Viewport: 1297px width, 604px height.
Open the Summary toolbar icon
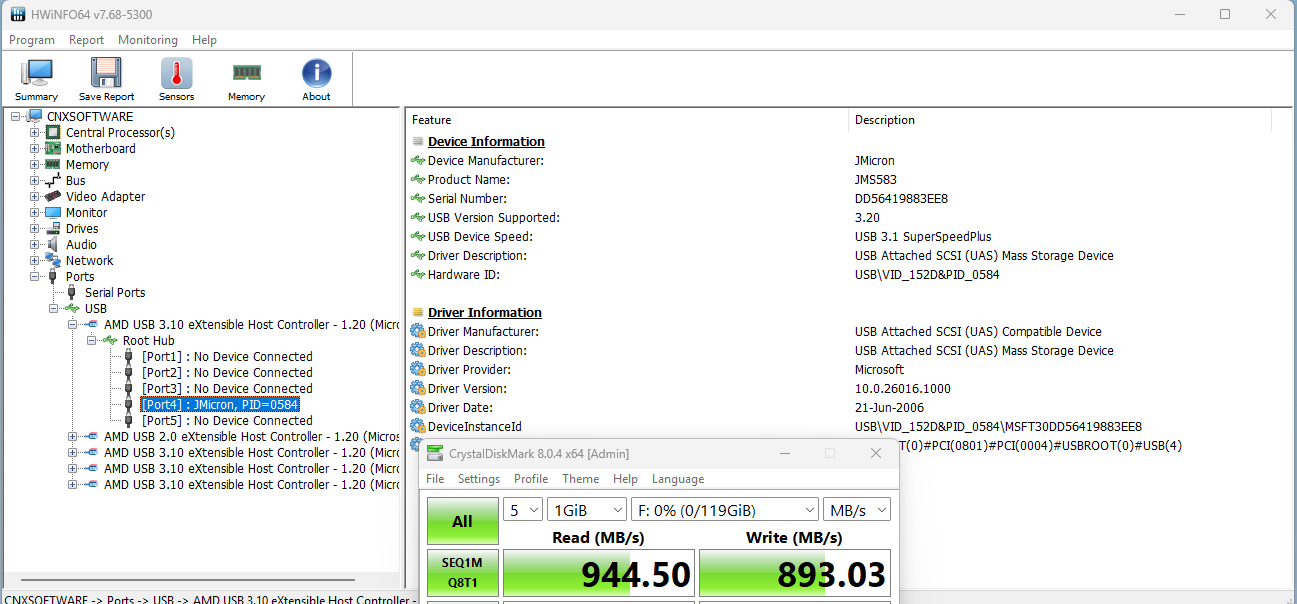click(36, 79)
